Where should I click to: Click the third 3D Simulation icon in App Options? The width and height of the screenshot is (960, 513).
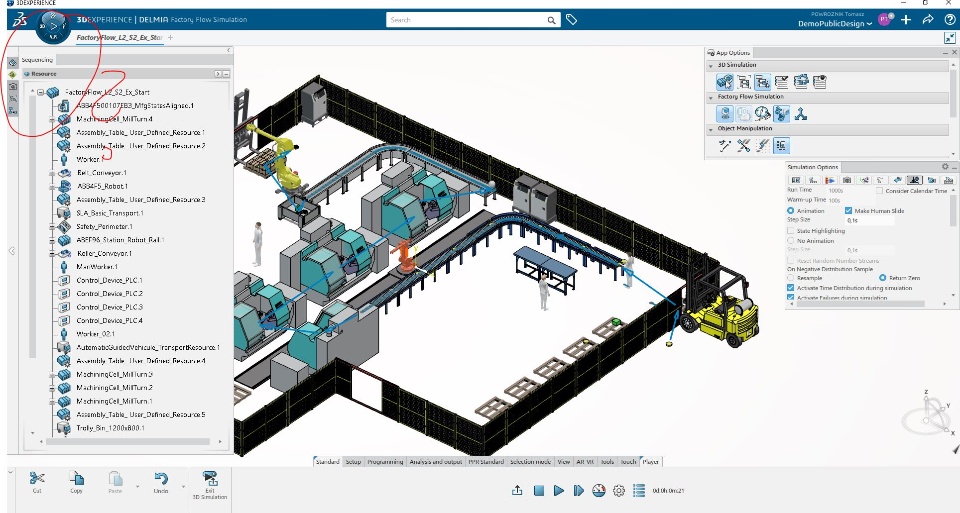[x=762, y=81]
